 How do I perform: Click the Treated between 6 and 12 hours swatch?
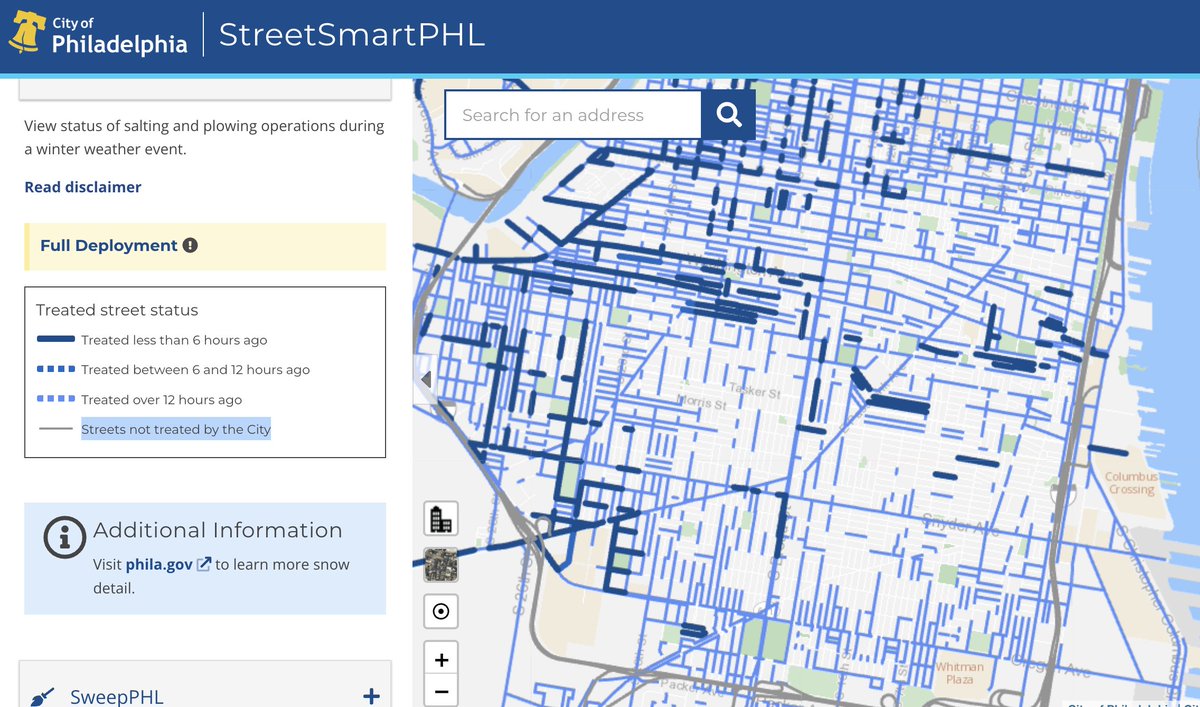[56, 369]
